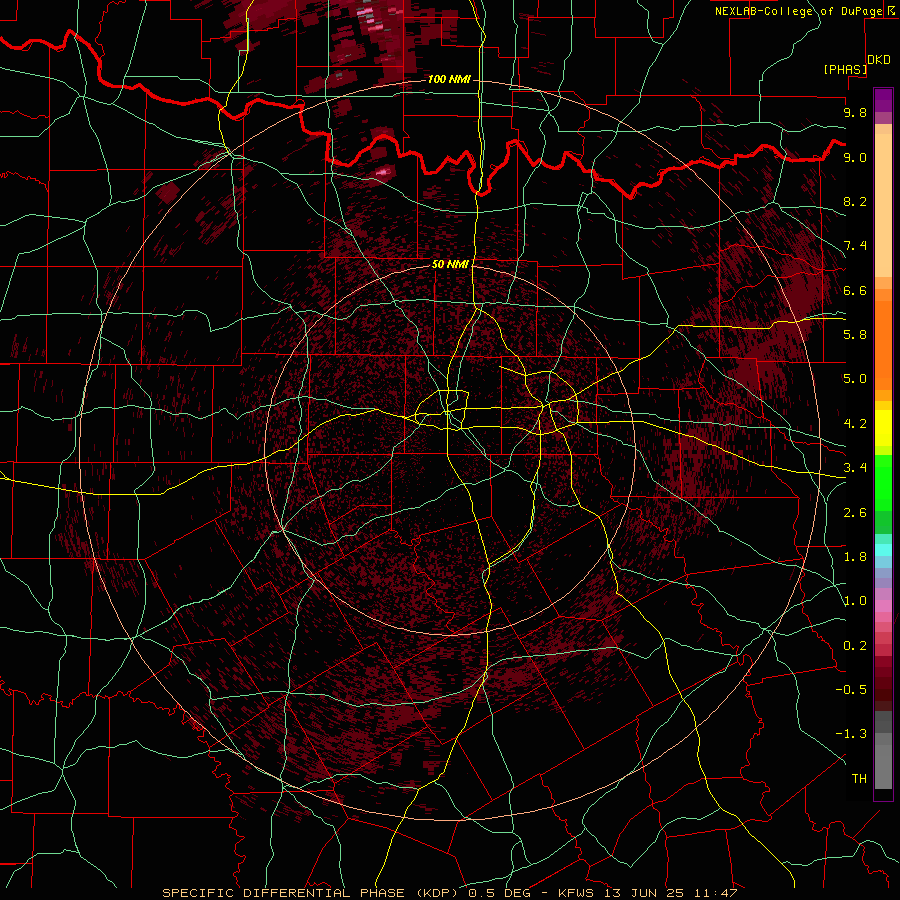Screen dimensions: 900x900
Task: Click the 1.8 value on the color scale
Action: (855, 557)
